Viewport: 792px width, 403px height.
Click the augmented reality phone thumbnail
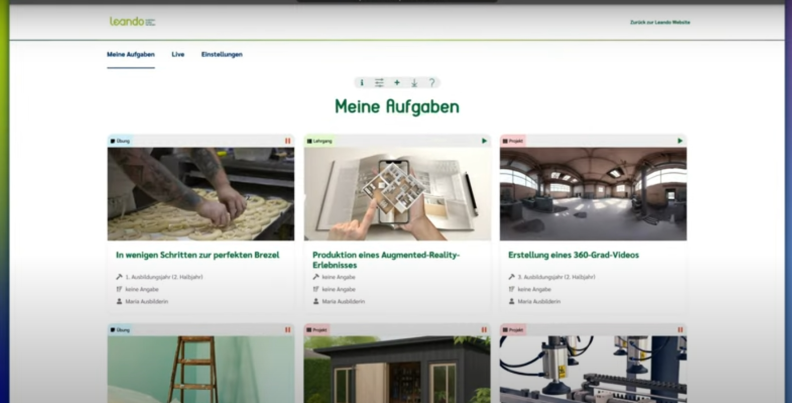pos(397,194)
